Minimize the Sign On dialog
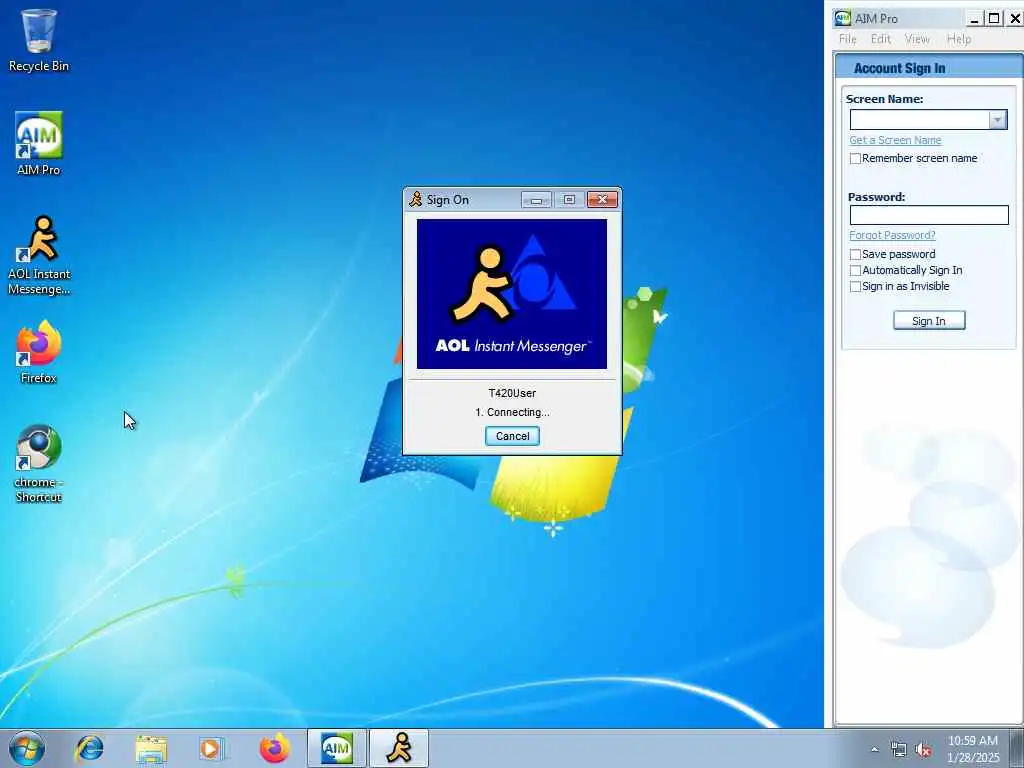 pyautogui.click(x=537, y=199)
